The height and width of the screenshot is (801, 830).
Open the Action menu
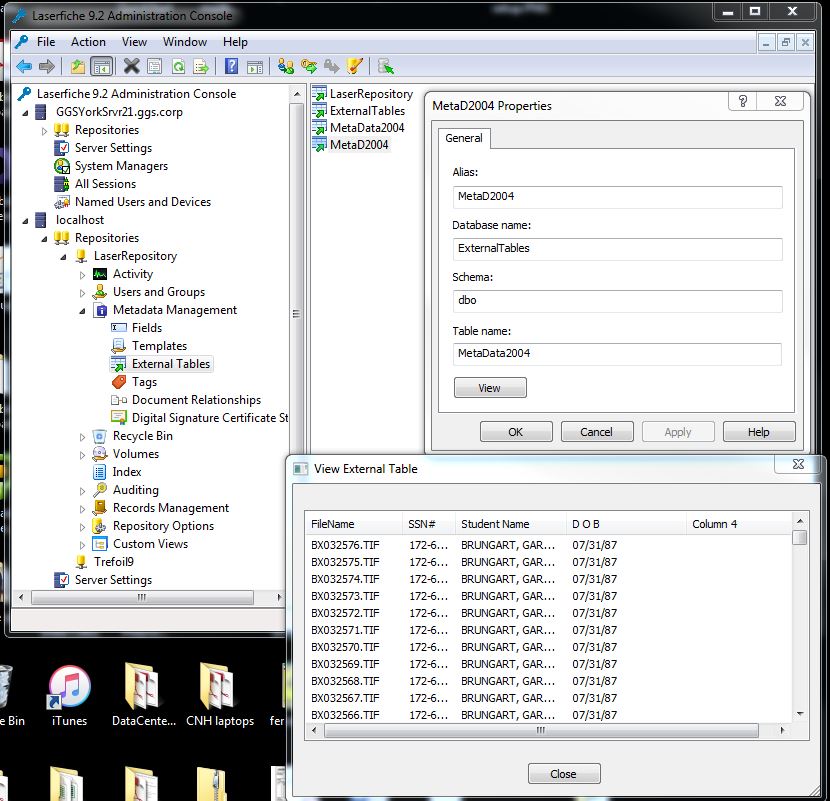88,42
